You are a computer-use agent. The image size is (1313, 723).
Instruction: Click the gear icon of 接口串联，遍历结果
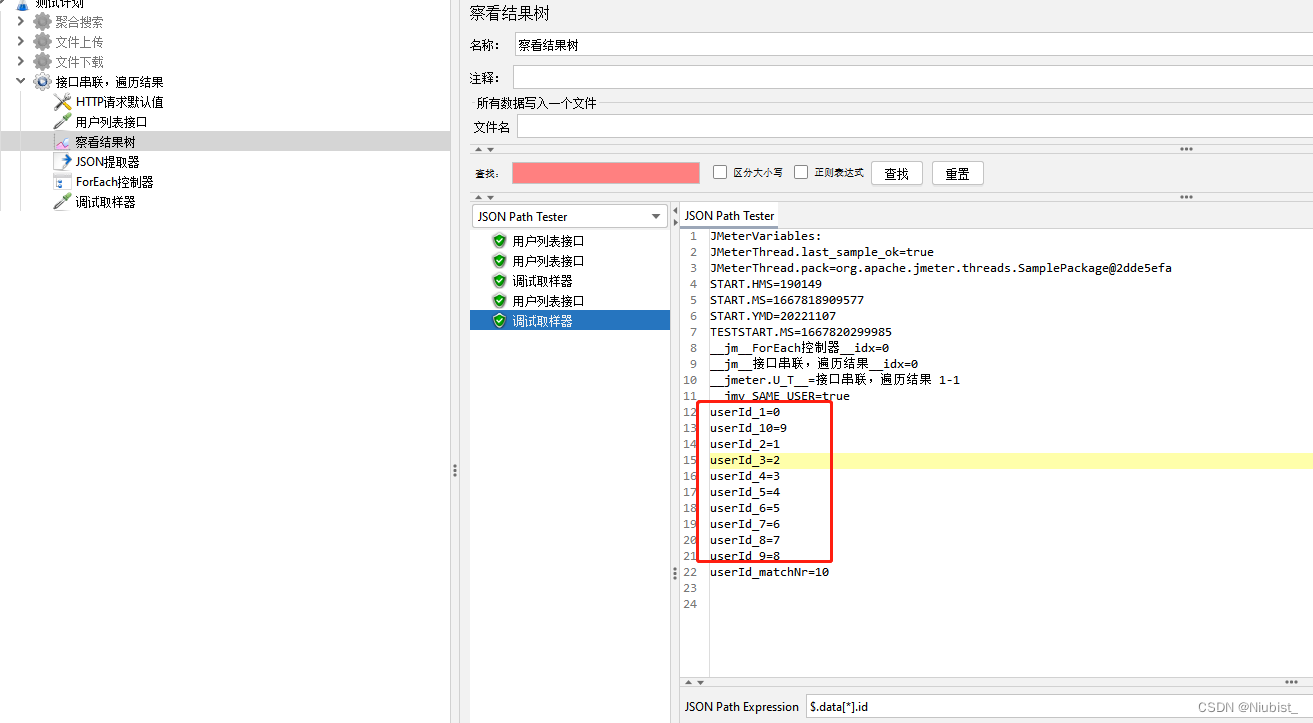point(42,82)
